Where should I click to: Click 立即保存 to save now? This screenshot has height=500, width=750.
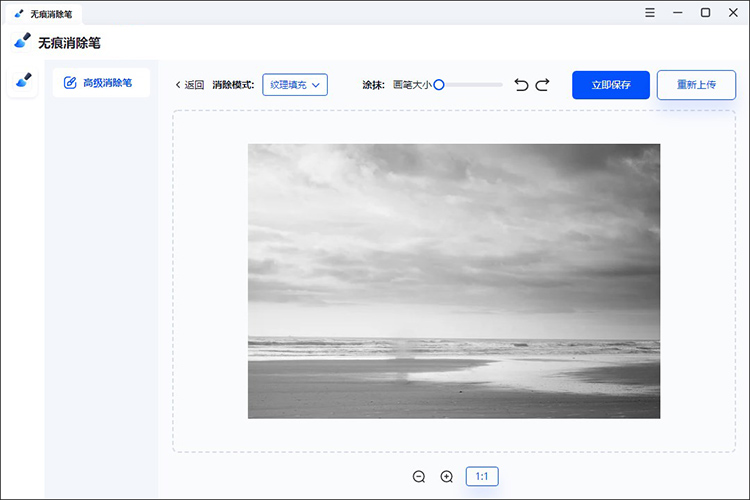[611, 85]
